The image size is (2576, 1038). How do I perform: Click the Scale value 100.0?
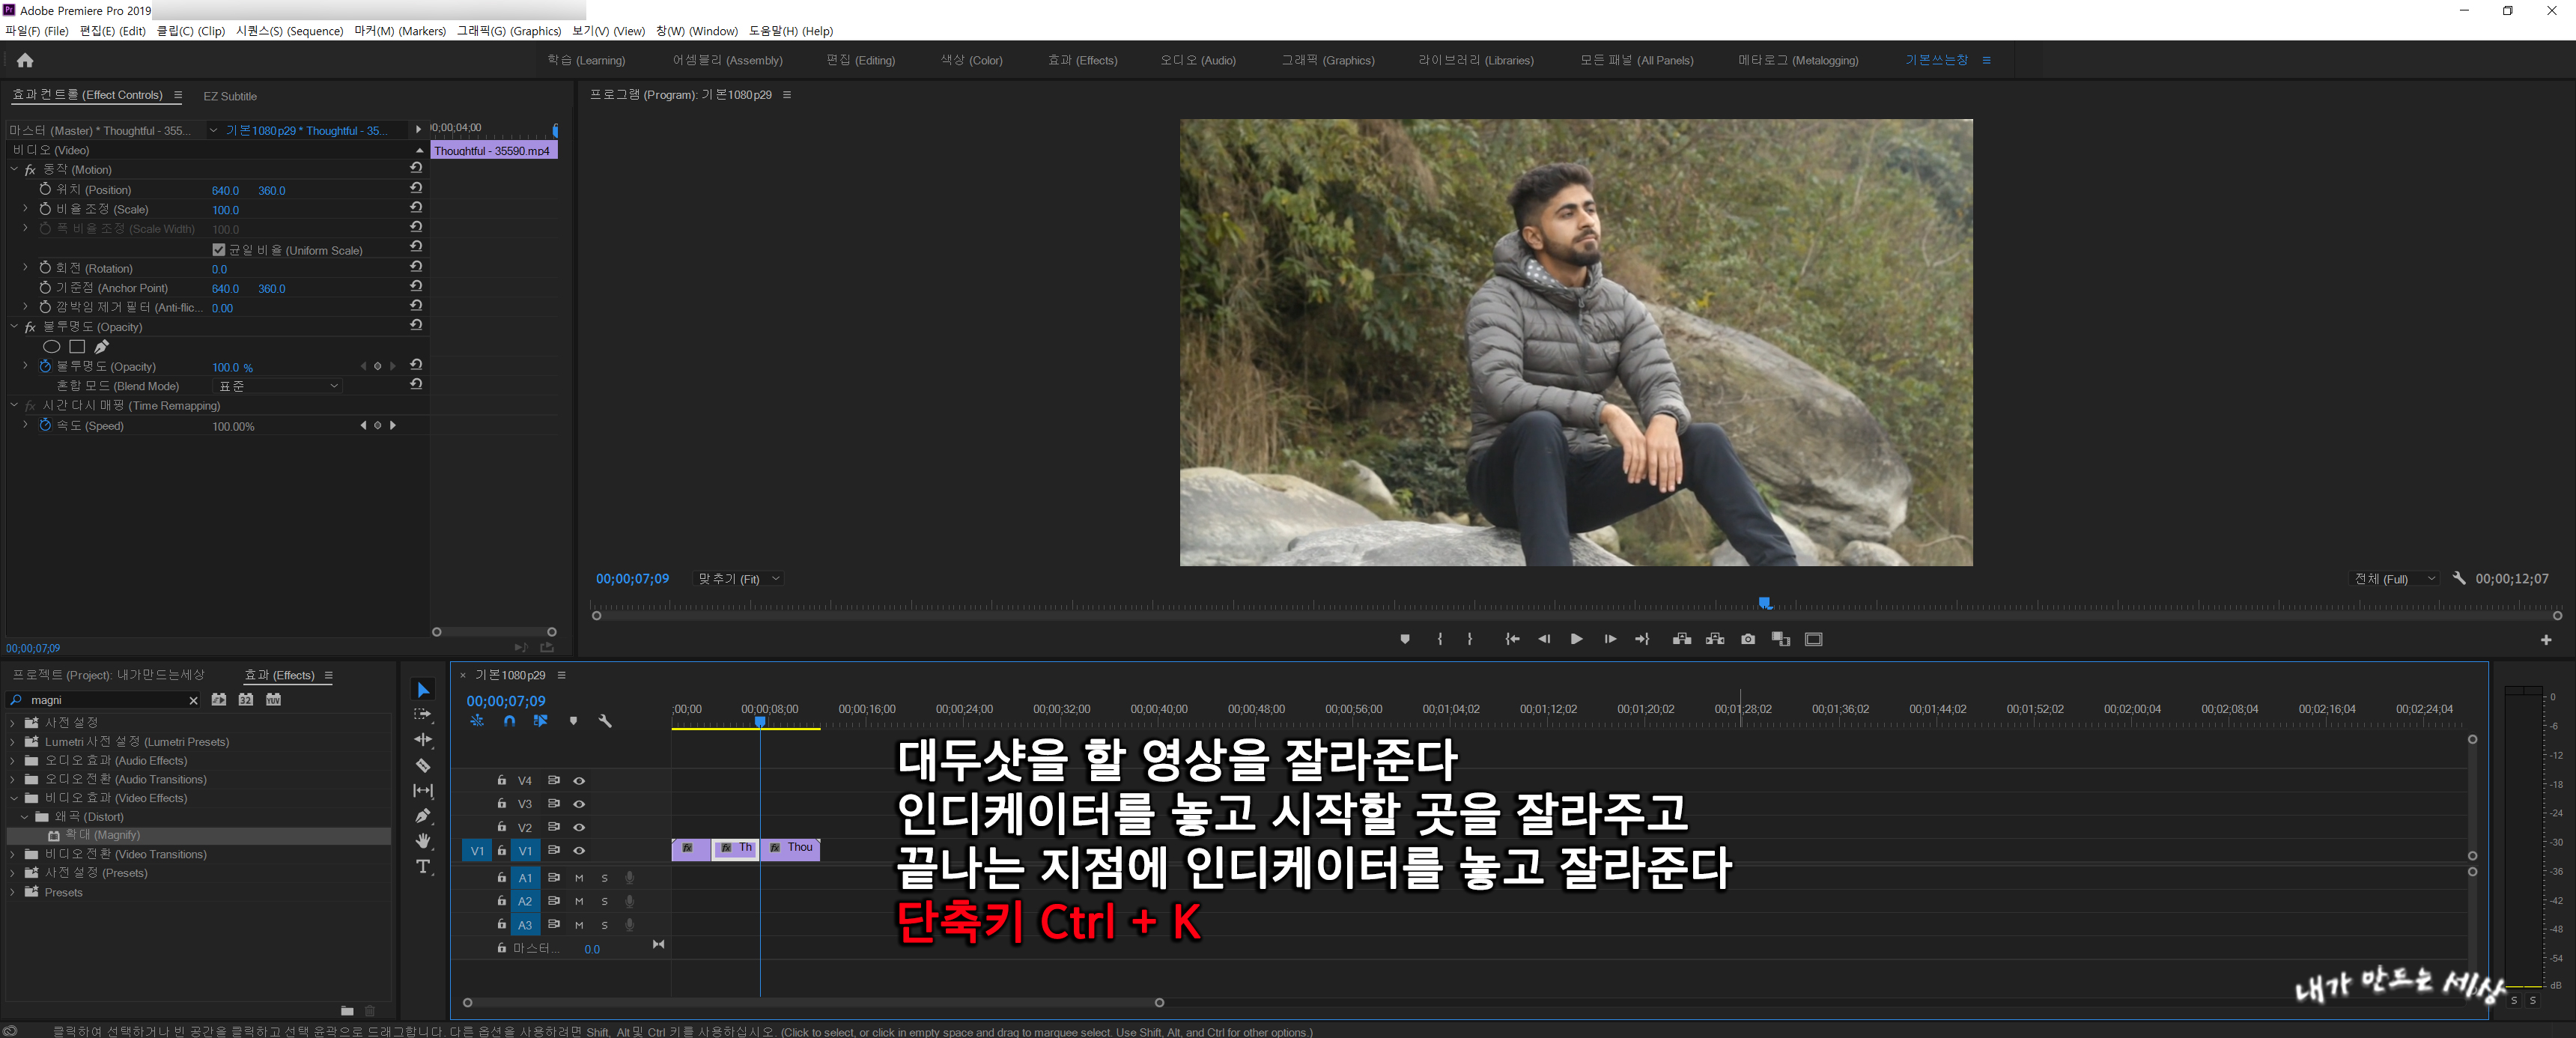[225, 210]
